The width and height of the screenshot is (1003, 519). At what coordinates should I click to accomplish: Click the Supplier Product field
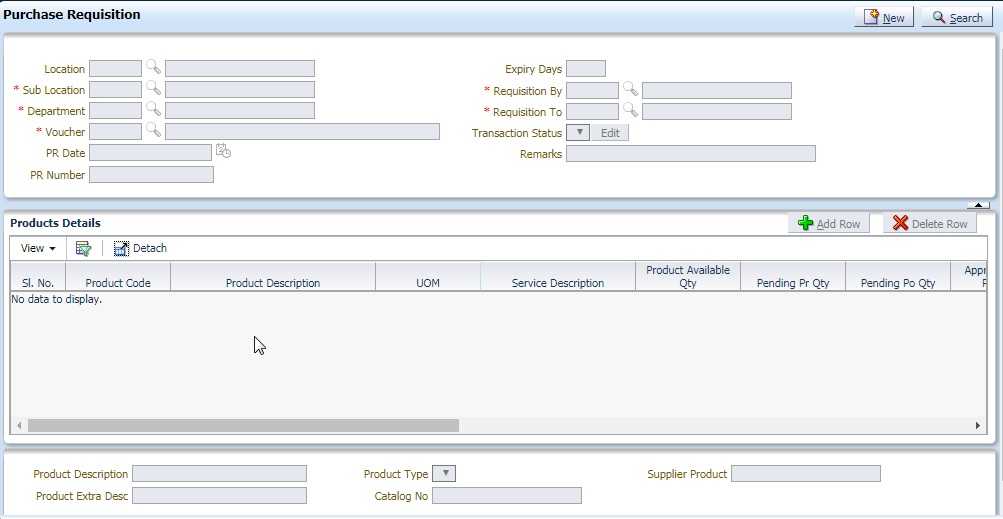point(806,474)
